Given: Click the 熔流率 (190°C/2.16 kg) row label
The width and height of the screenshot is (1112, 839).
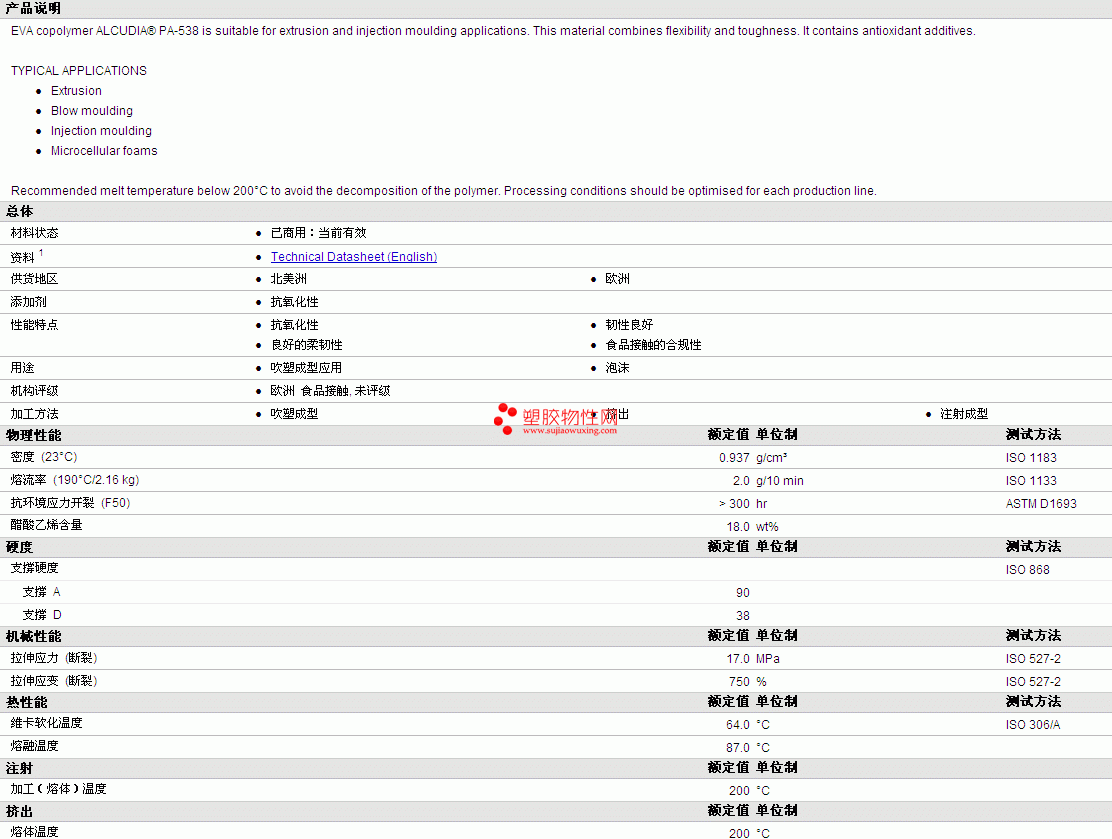Looking at the screenshot, I should click(74, 480).
